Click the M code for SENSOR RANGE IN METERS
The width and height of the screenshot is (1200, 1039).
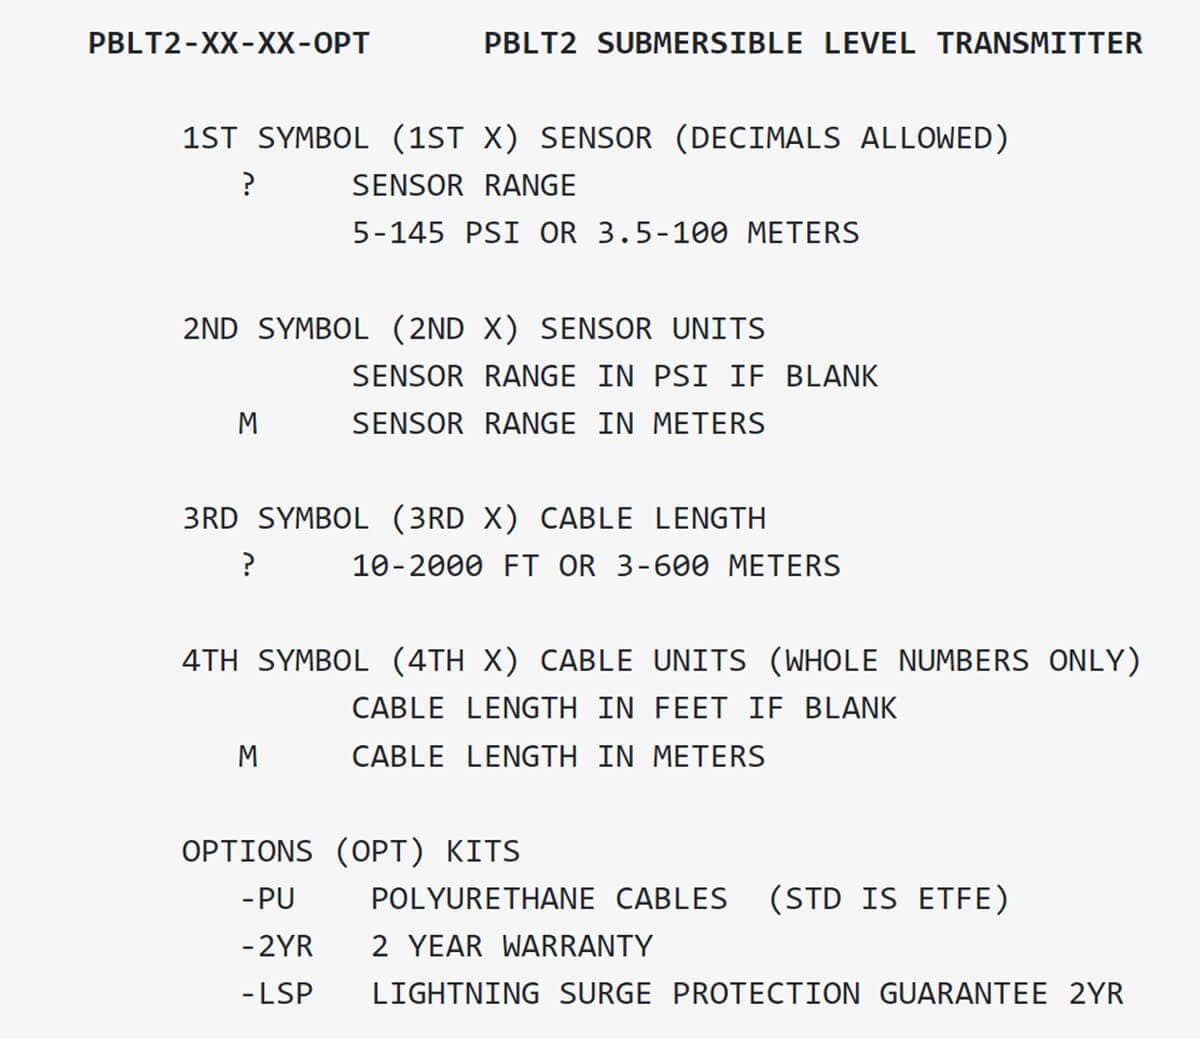(x=248, y=424)
